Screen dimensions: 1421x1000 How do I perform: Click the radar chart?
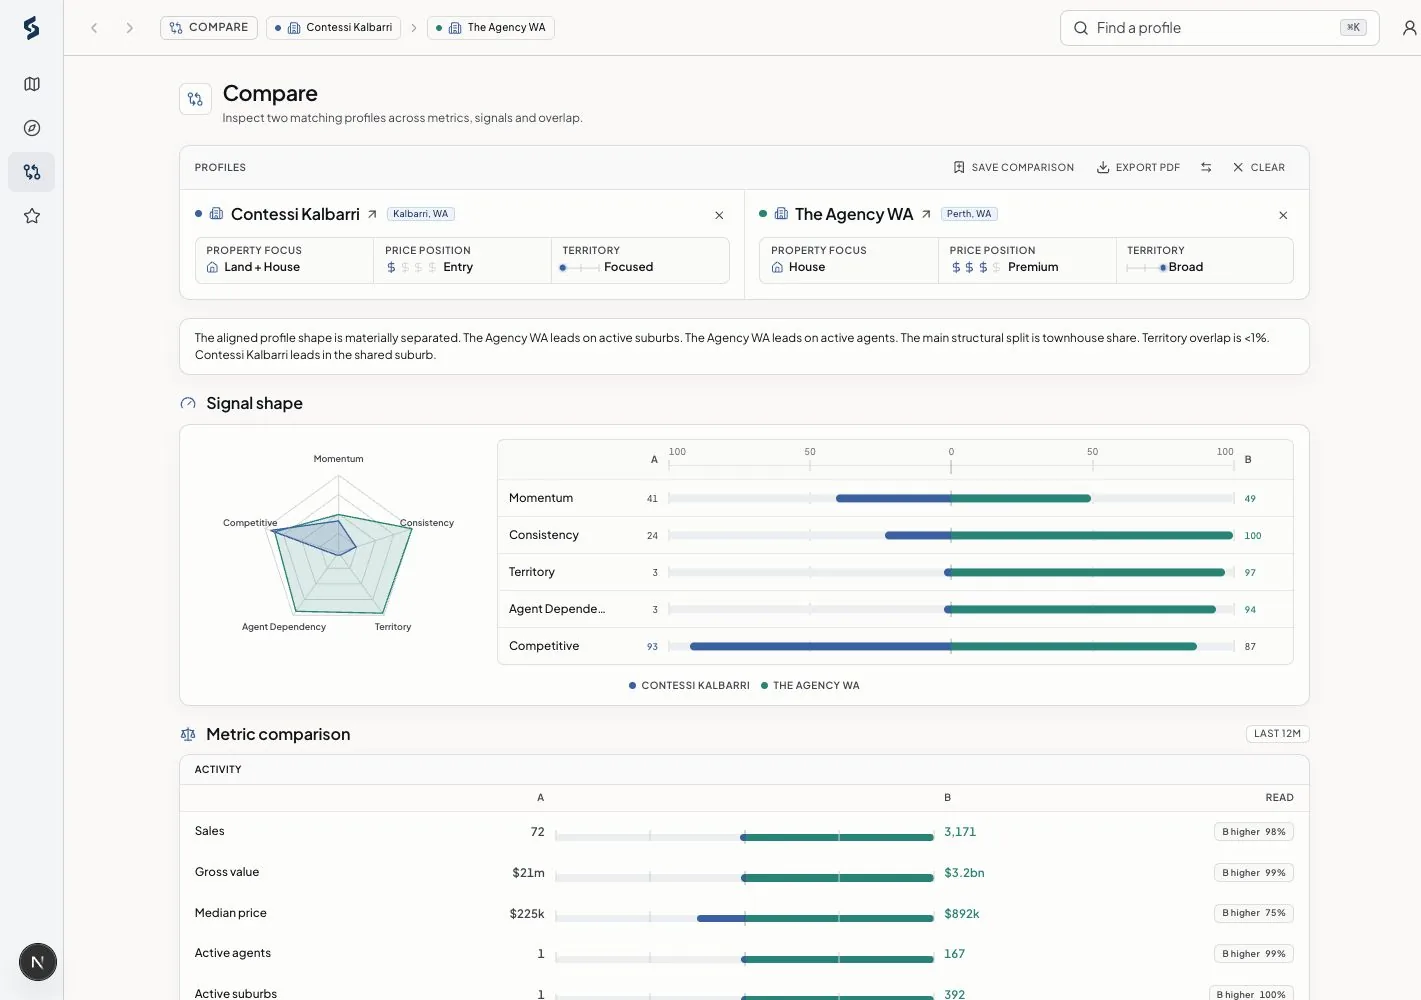[338, 545]
